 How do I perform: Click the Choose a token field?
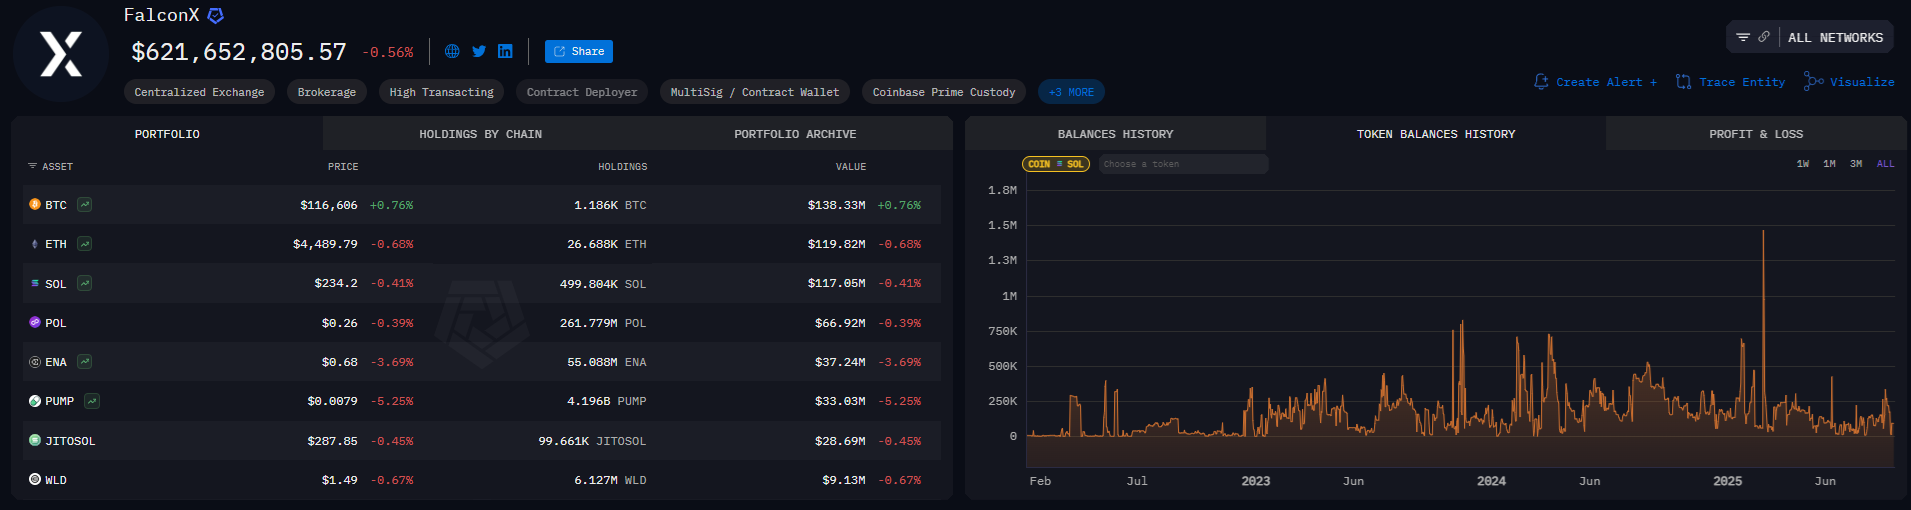(x=1183, y=164)
